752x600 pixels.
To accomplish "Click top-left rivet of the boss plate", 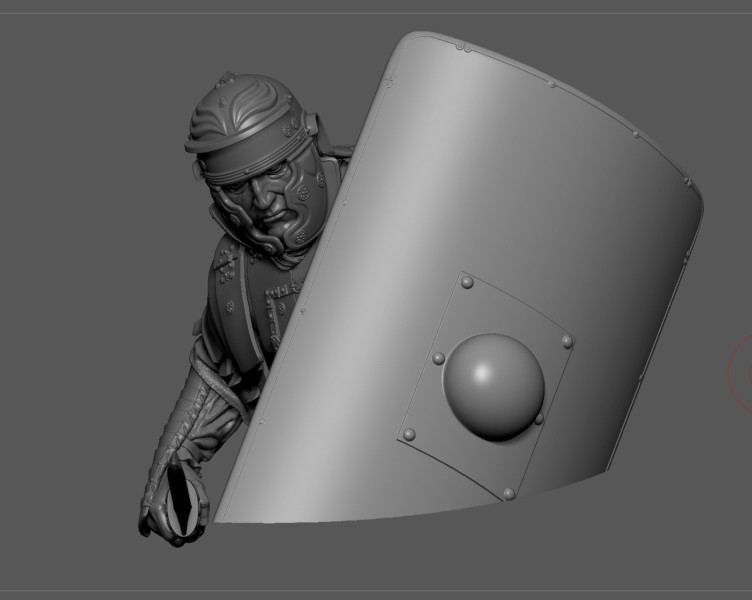I will (x=466, y=284).
